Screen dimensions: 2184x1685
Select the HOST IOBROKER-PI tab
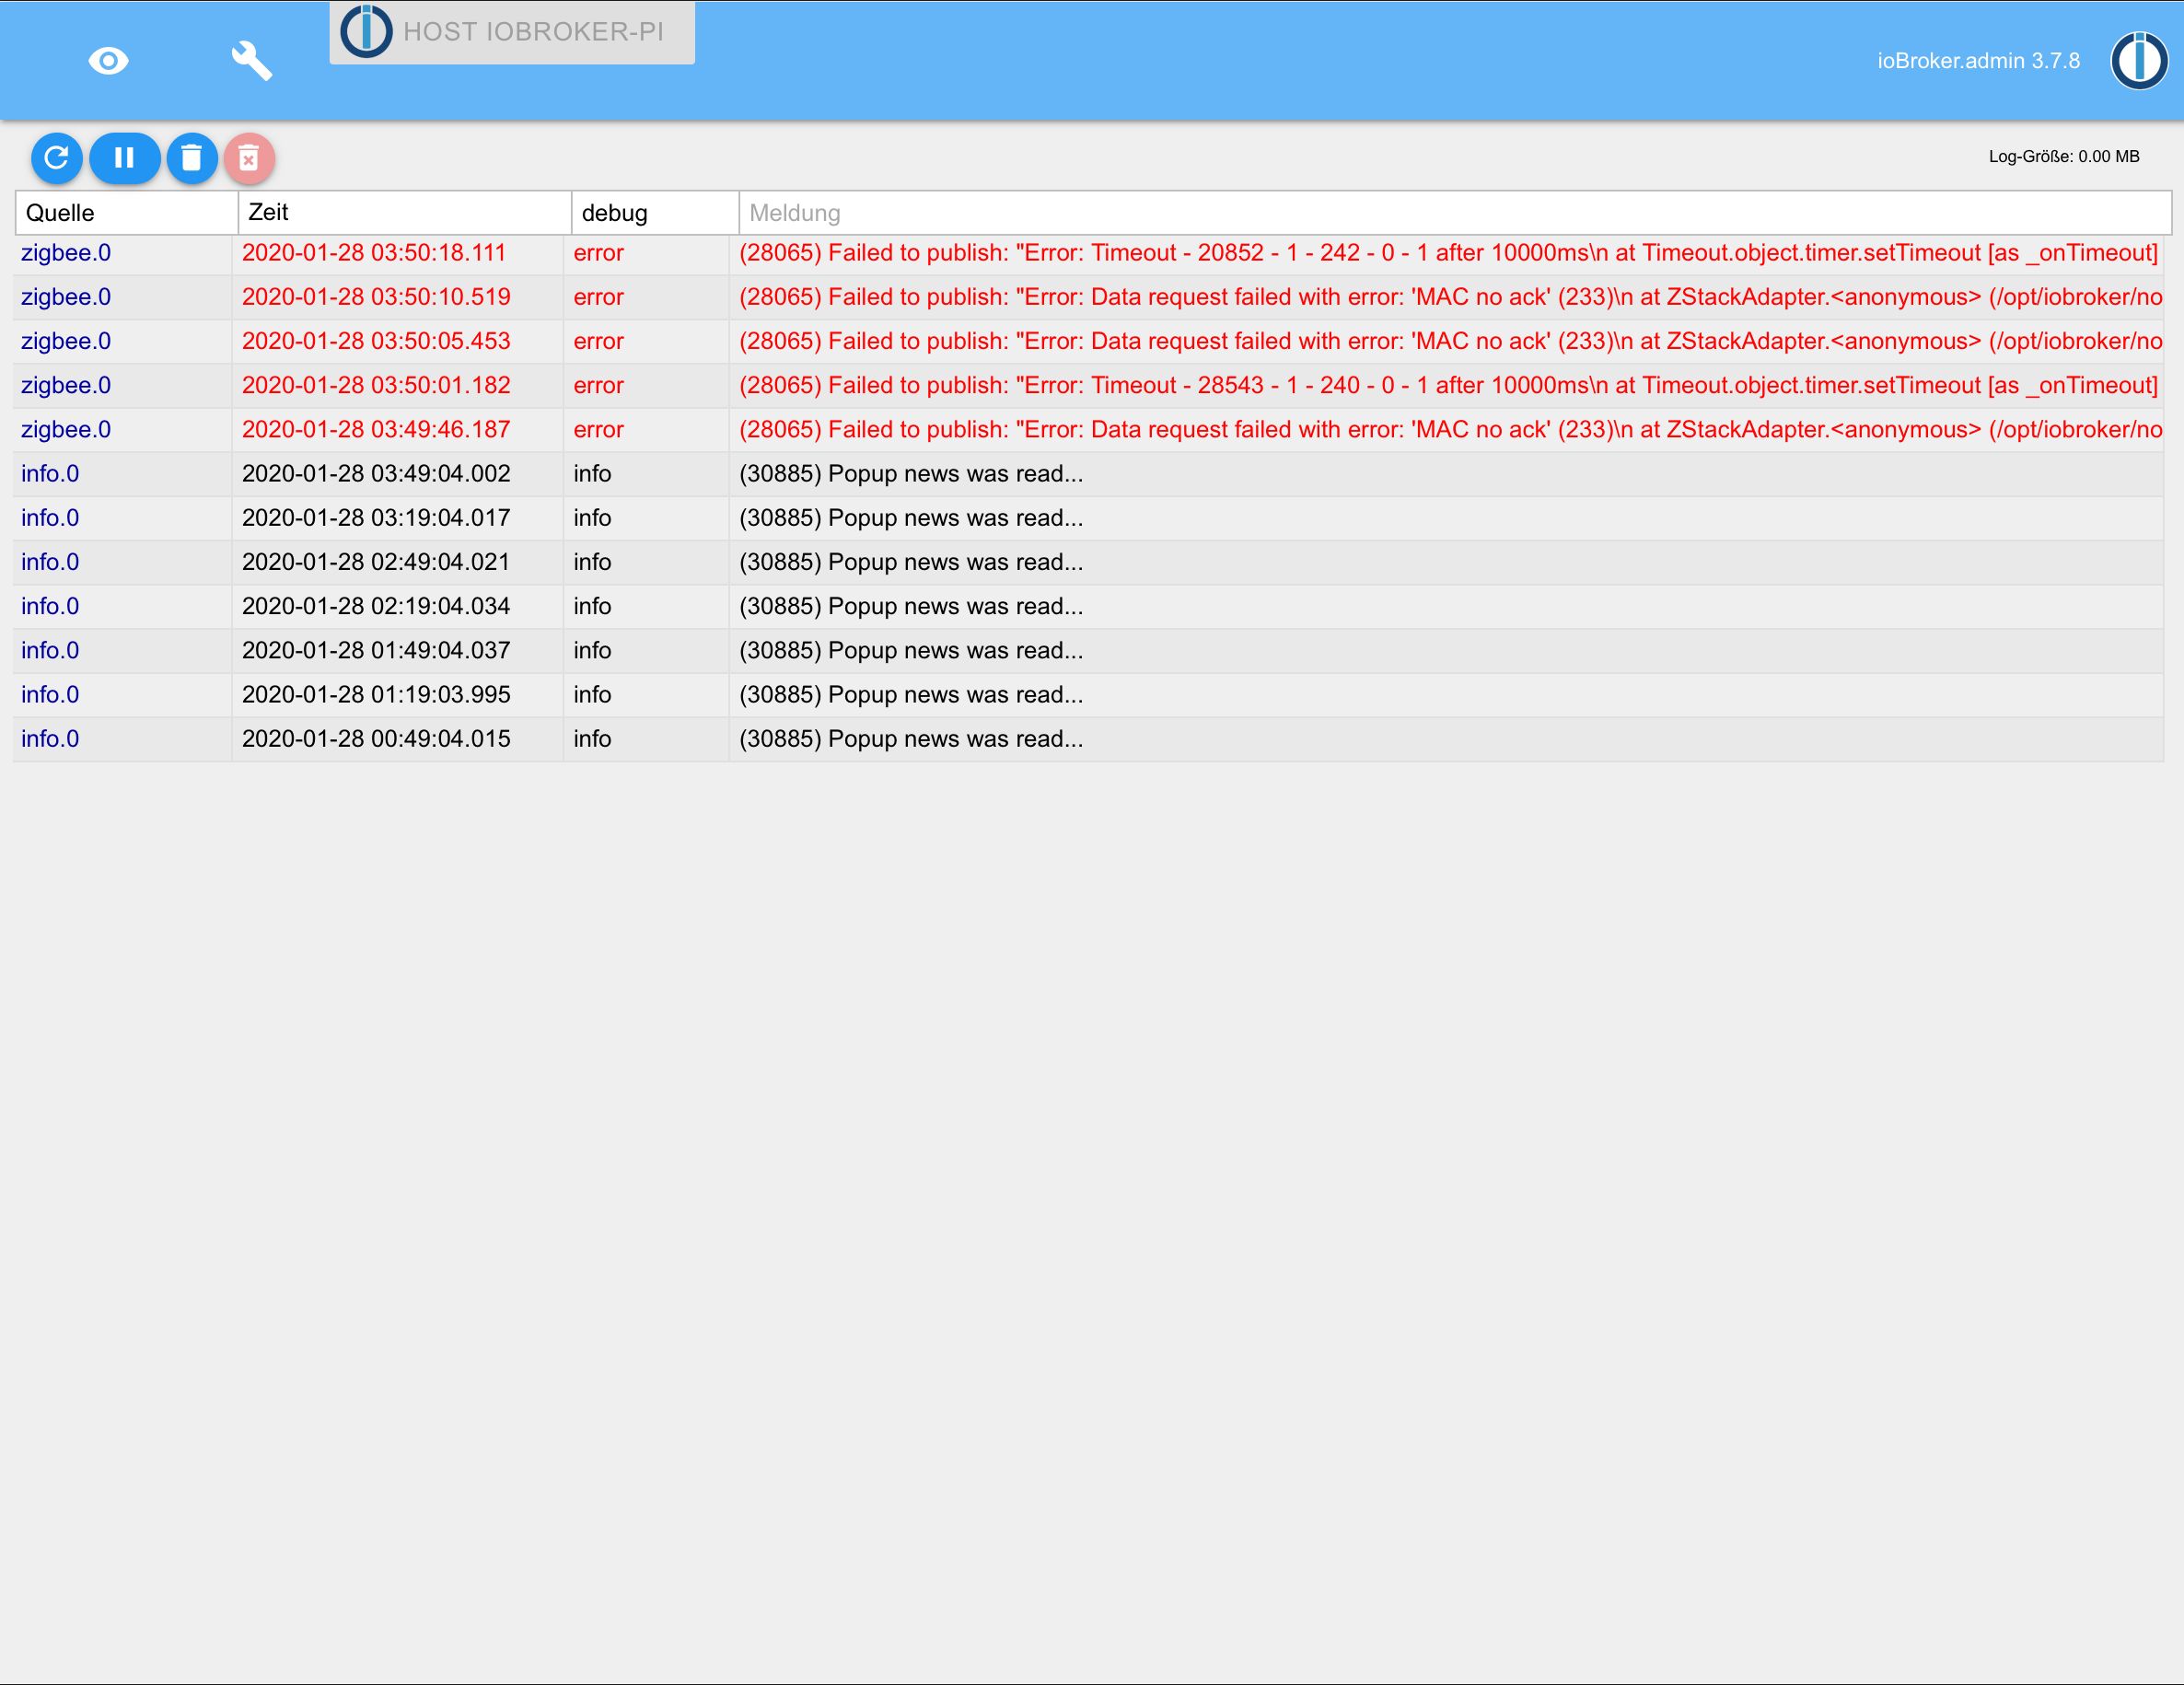(533, 32)
